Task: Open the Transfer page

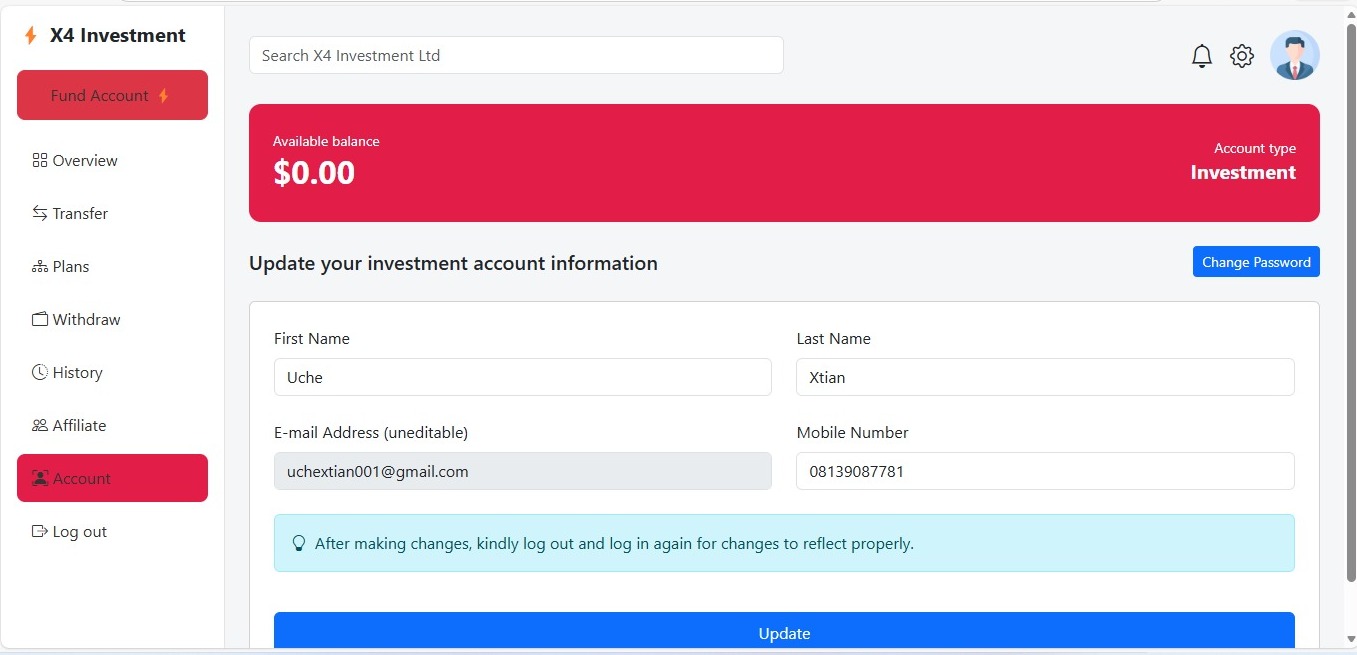Action: [x=112, y=213]
